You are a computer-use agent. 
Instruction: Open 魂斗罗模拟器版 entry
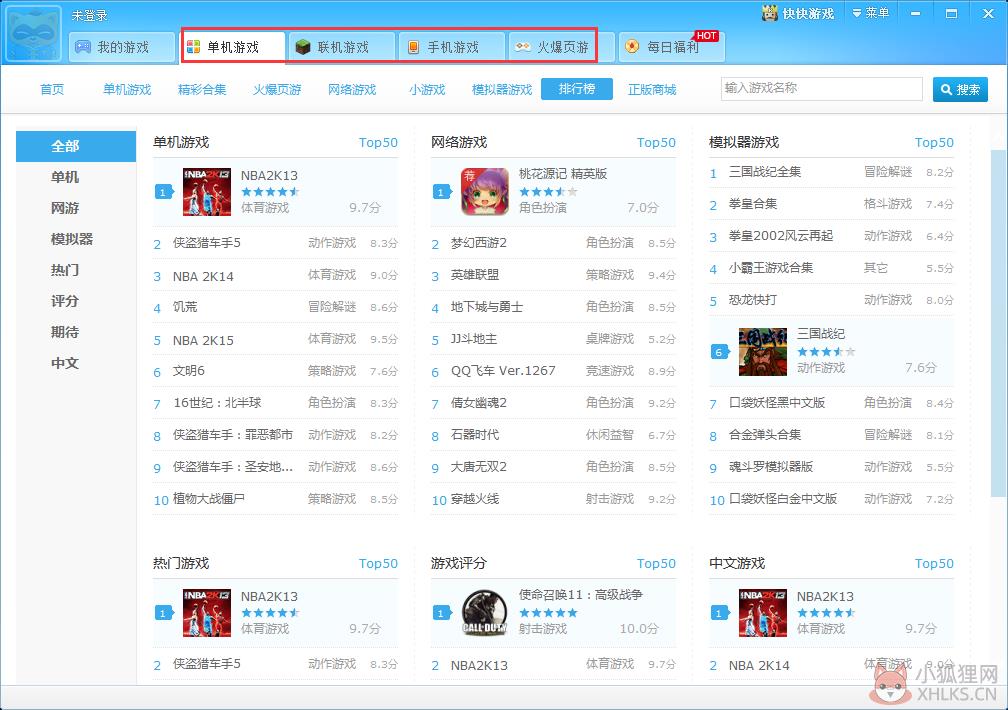click(771, 467)
